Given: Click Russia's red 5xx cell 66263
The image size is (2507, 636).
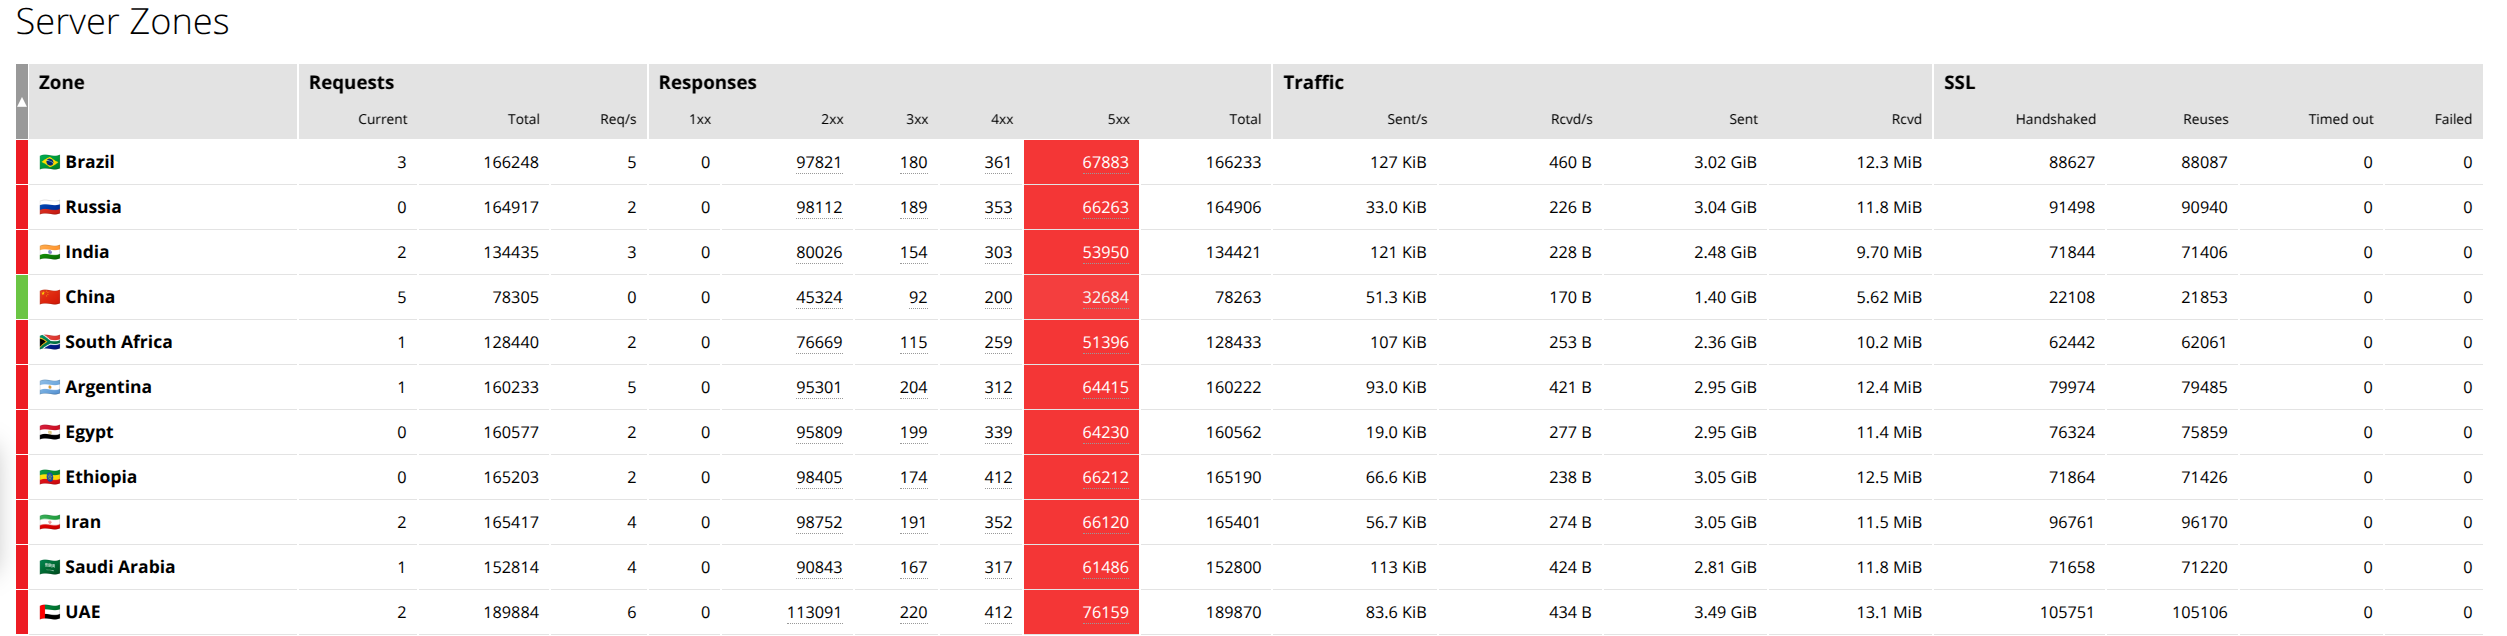Looking at the screenshot, I should (1104, 208).
